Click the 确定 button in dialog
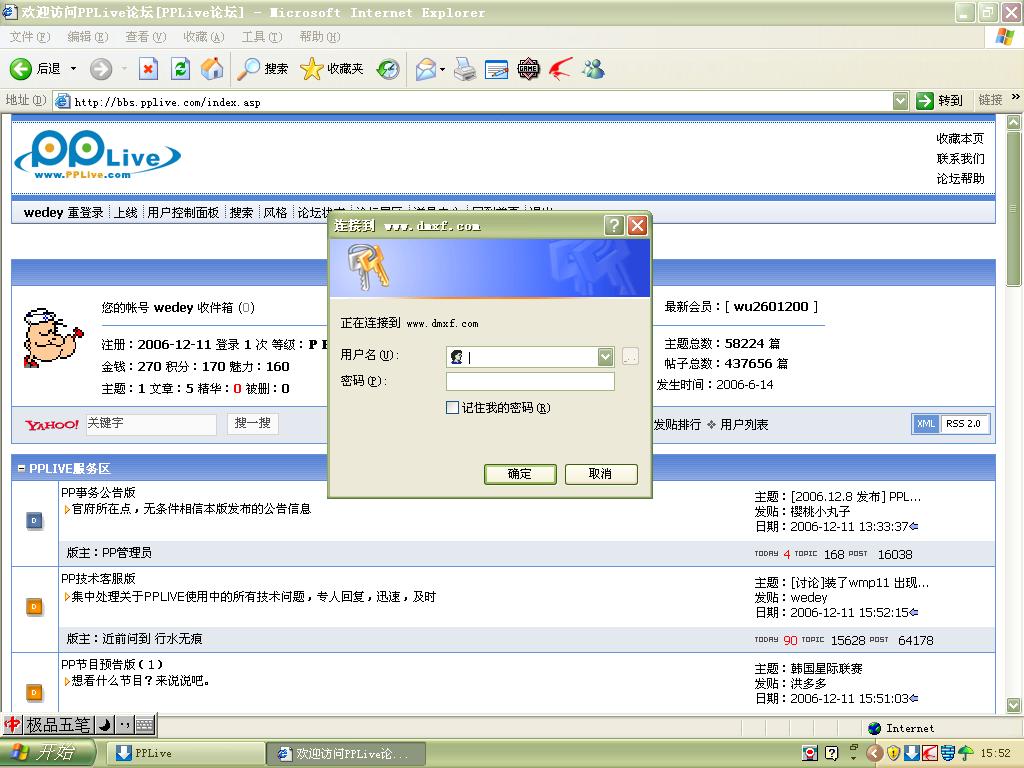 coord(520,474)
